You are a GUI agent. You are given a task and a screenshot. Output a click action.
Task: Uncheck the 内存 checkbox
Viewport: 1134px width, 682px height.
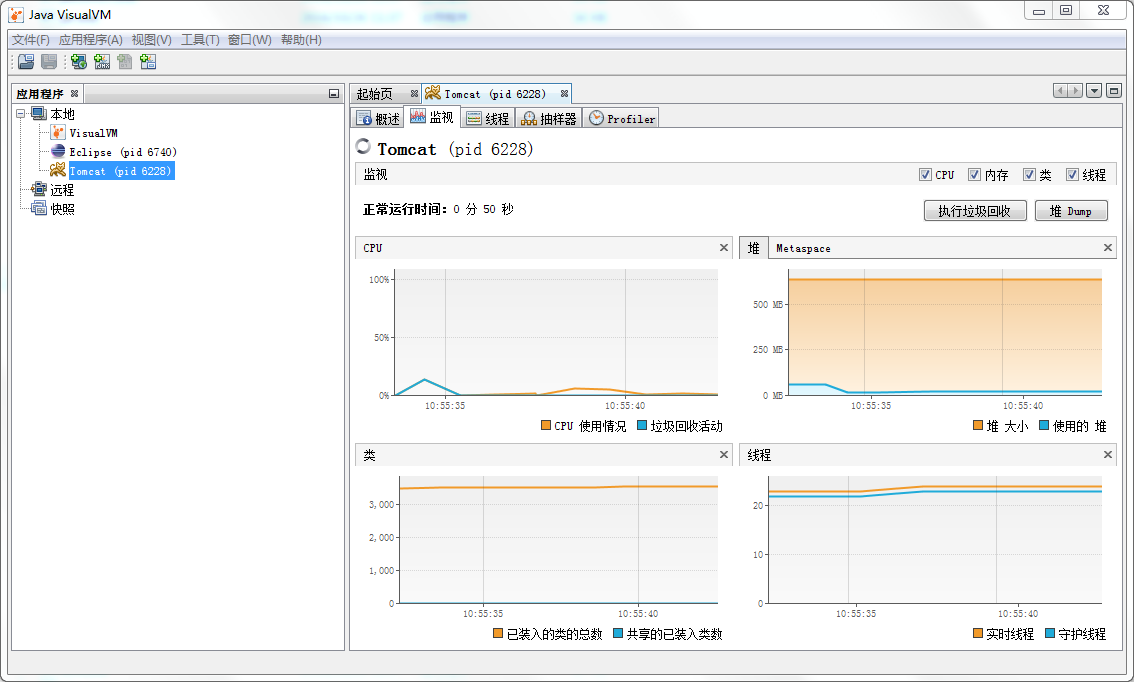[974, 174]
